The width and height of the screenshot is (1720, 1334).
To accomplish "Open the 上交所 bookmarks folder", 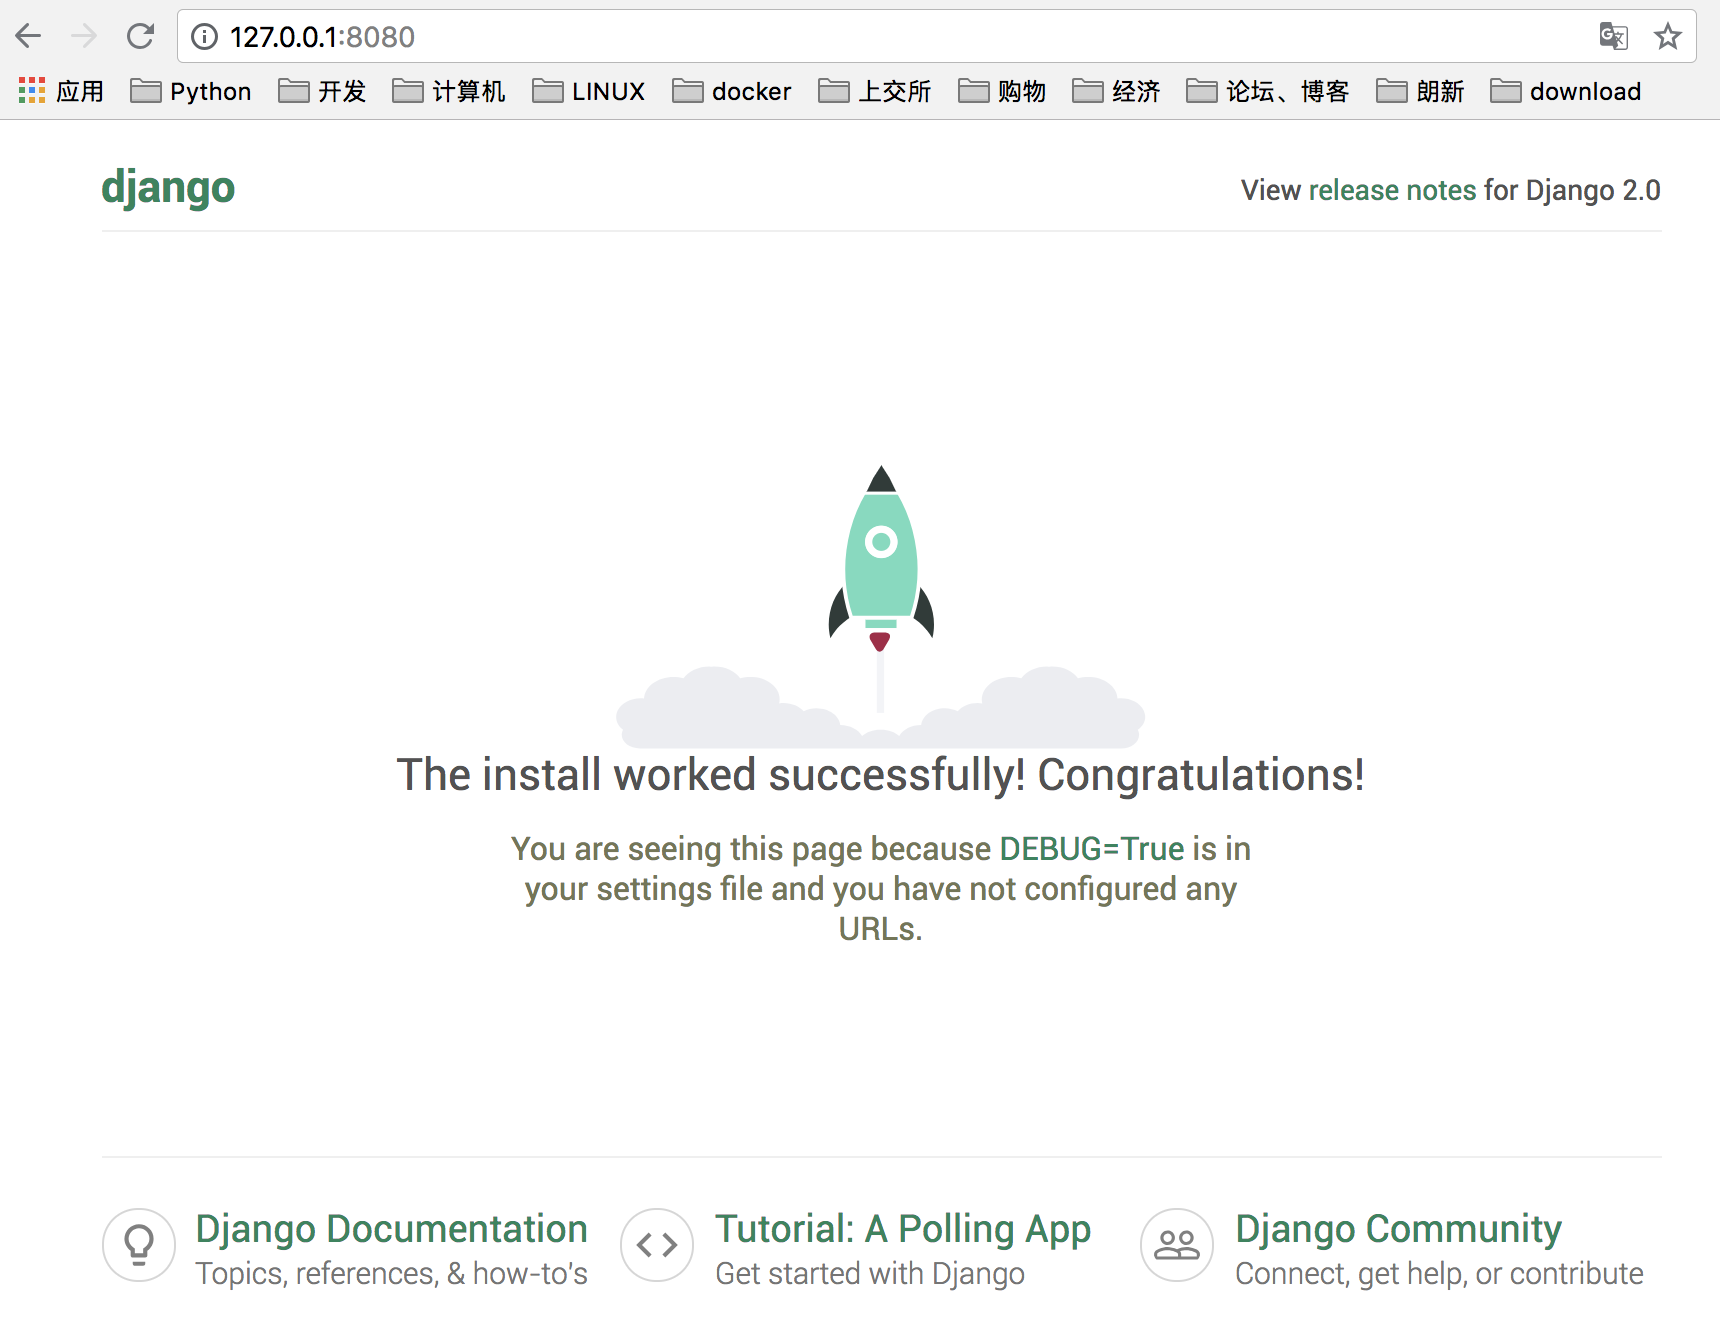I will click(875, 91).
